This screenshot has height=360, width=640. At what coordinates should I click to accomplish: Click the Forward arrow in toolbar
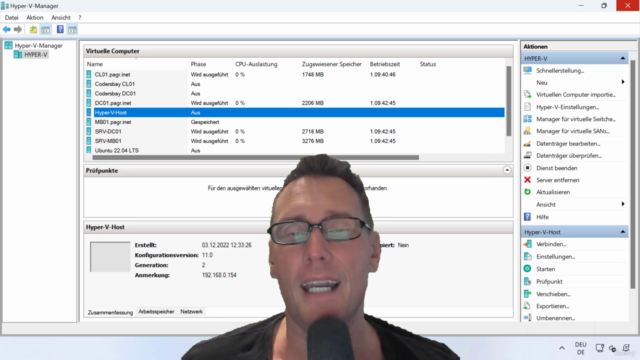18,29
